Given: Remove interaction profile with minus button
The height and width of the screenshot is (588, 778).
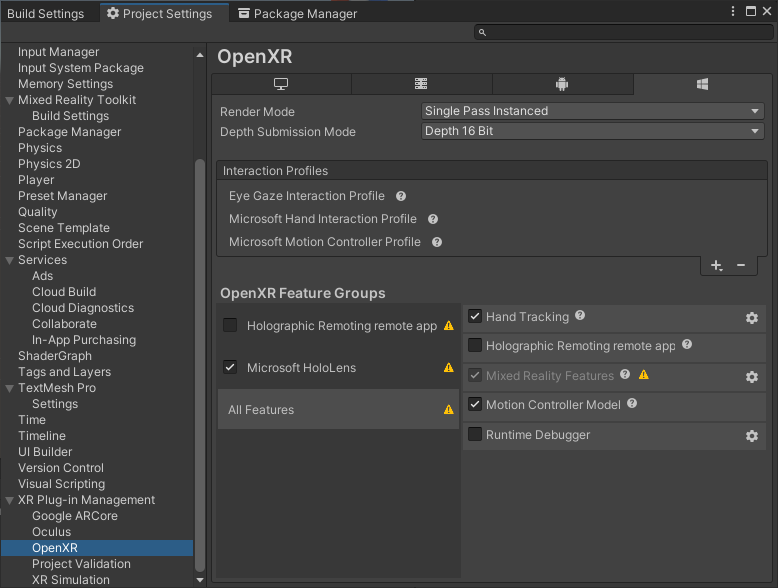Looking at the screenshot, I should 741,265.
